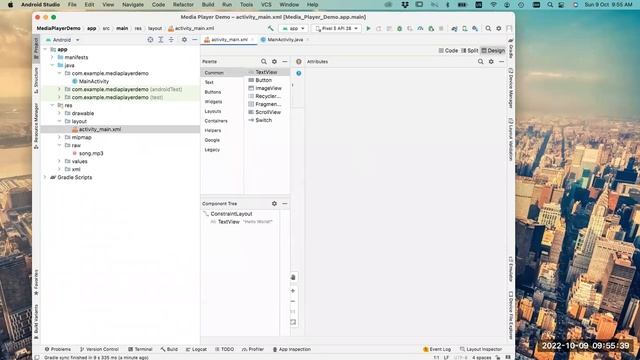640x360 pixels.
Task: Open the app run configuration dropdown
Action: tap(293, 29)
